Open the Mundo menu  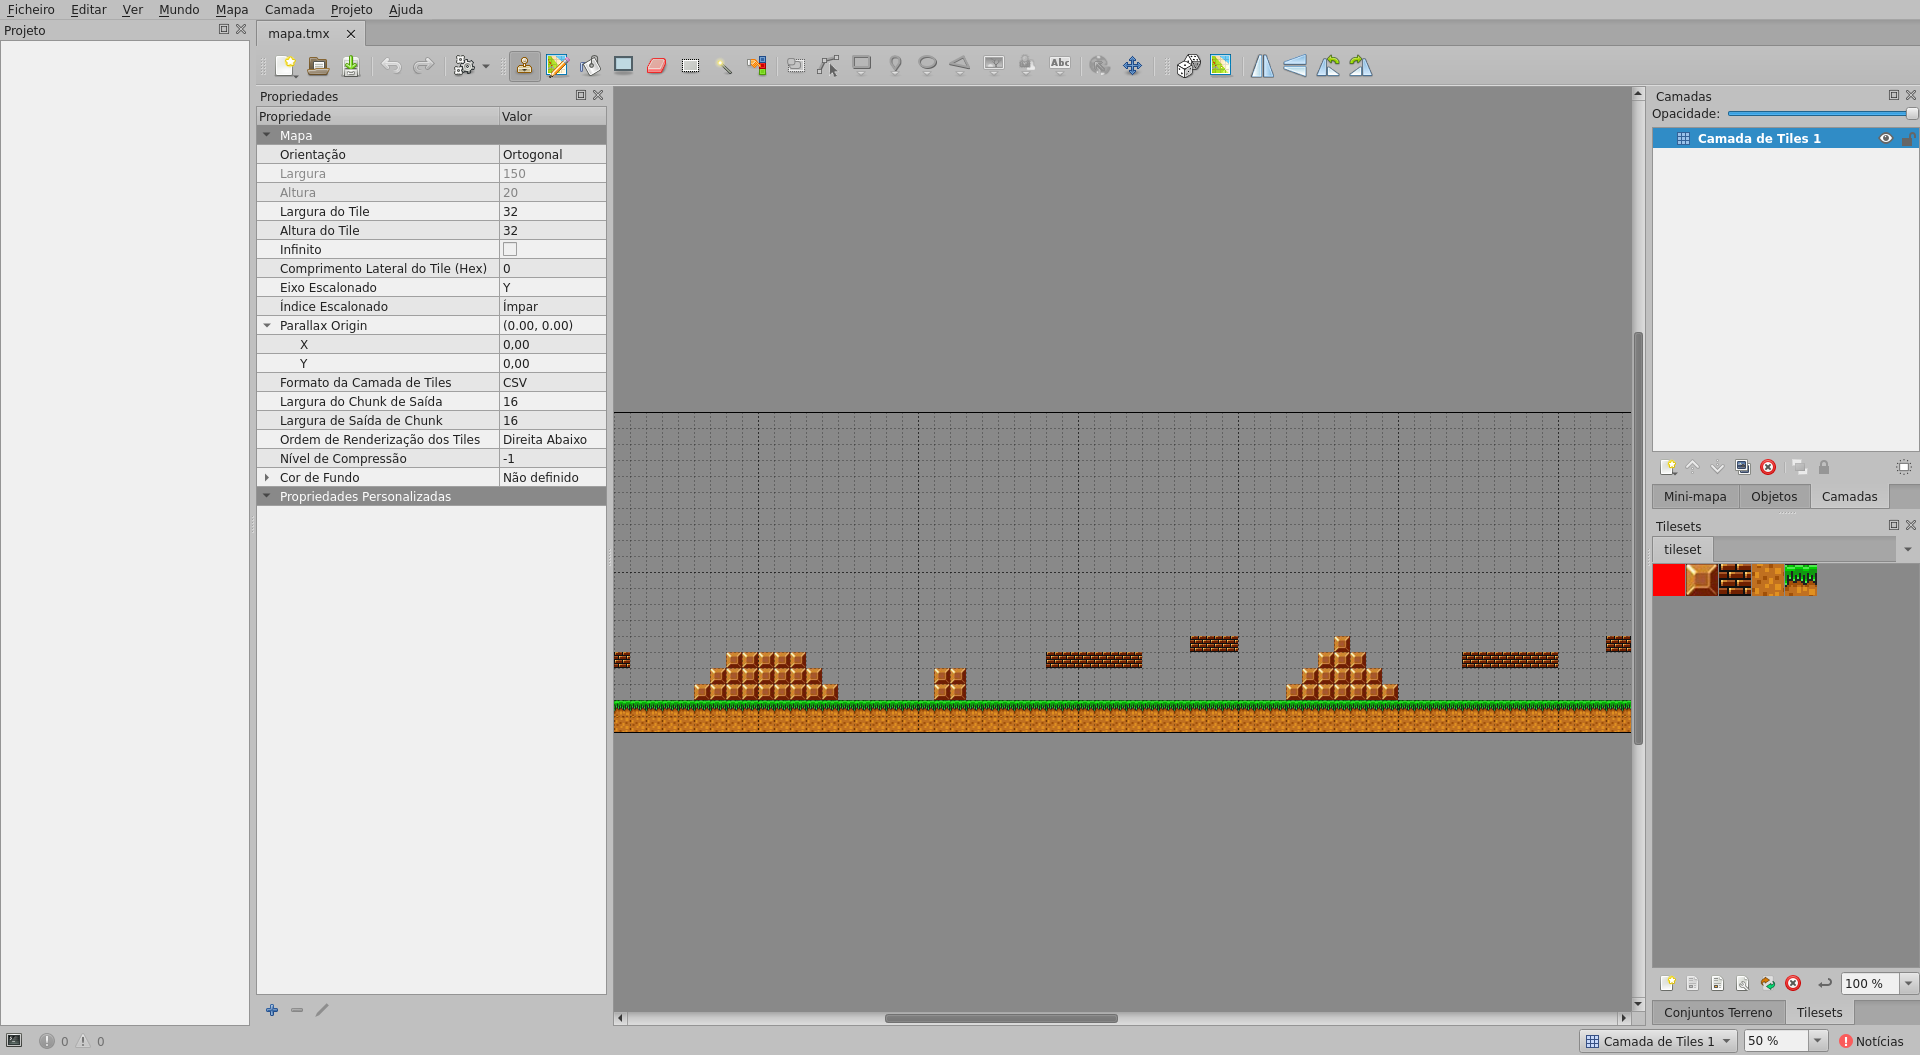pos(179,9)
